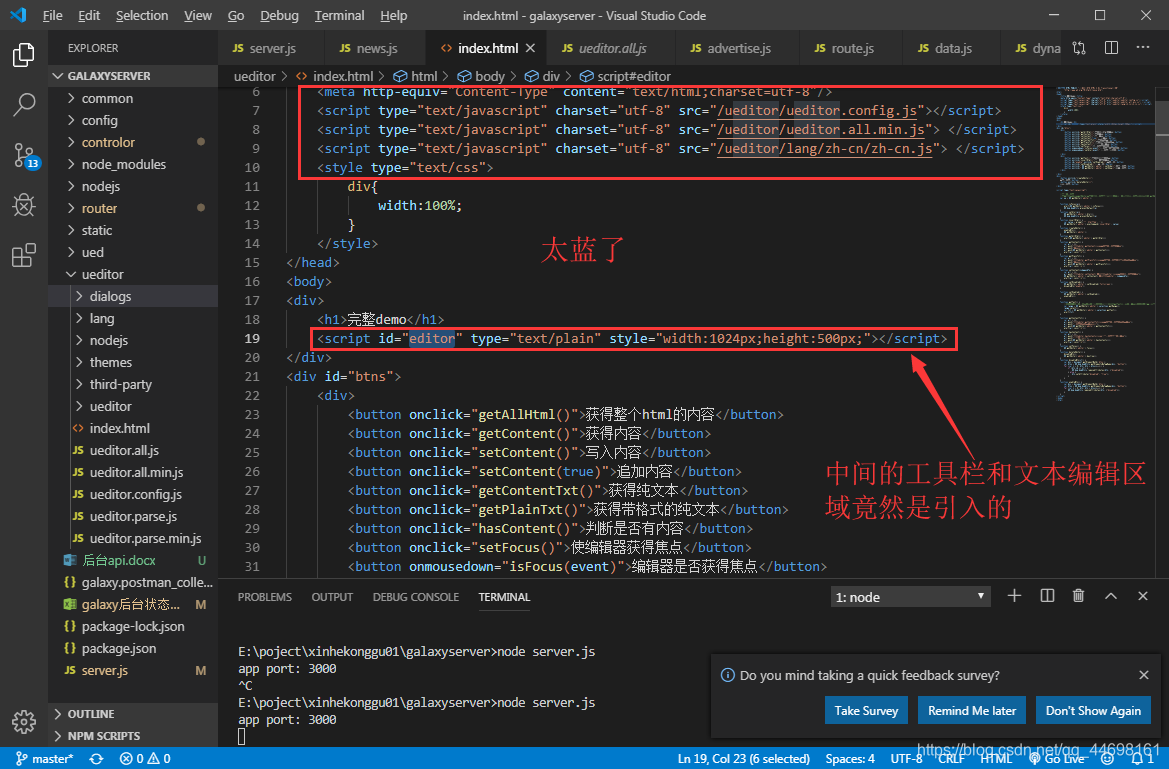Expand the dialogs subfolder
This screenshot has height=769, width=1169.
click(133, 296)
